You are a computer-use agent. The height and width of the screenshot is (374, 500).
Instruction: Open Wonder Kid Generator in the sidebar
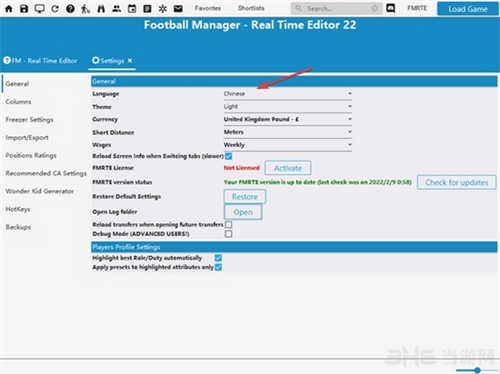(39, 191)
